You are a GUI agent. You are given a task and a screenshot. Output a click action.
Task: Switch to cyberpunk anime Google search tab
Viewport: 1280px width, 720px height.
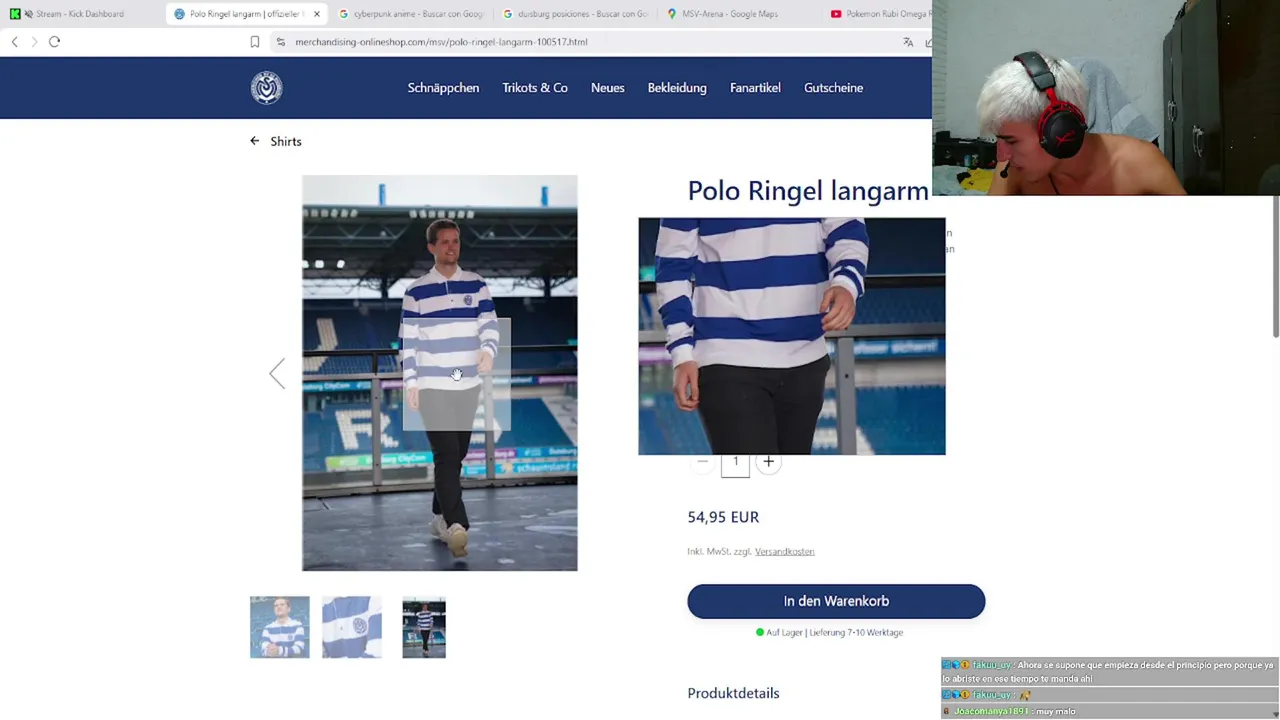[x=409, y=14]
